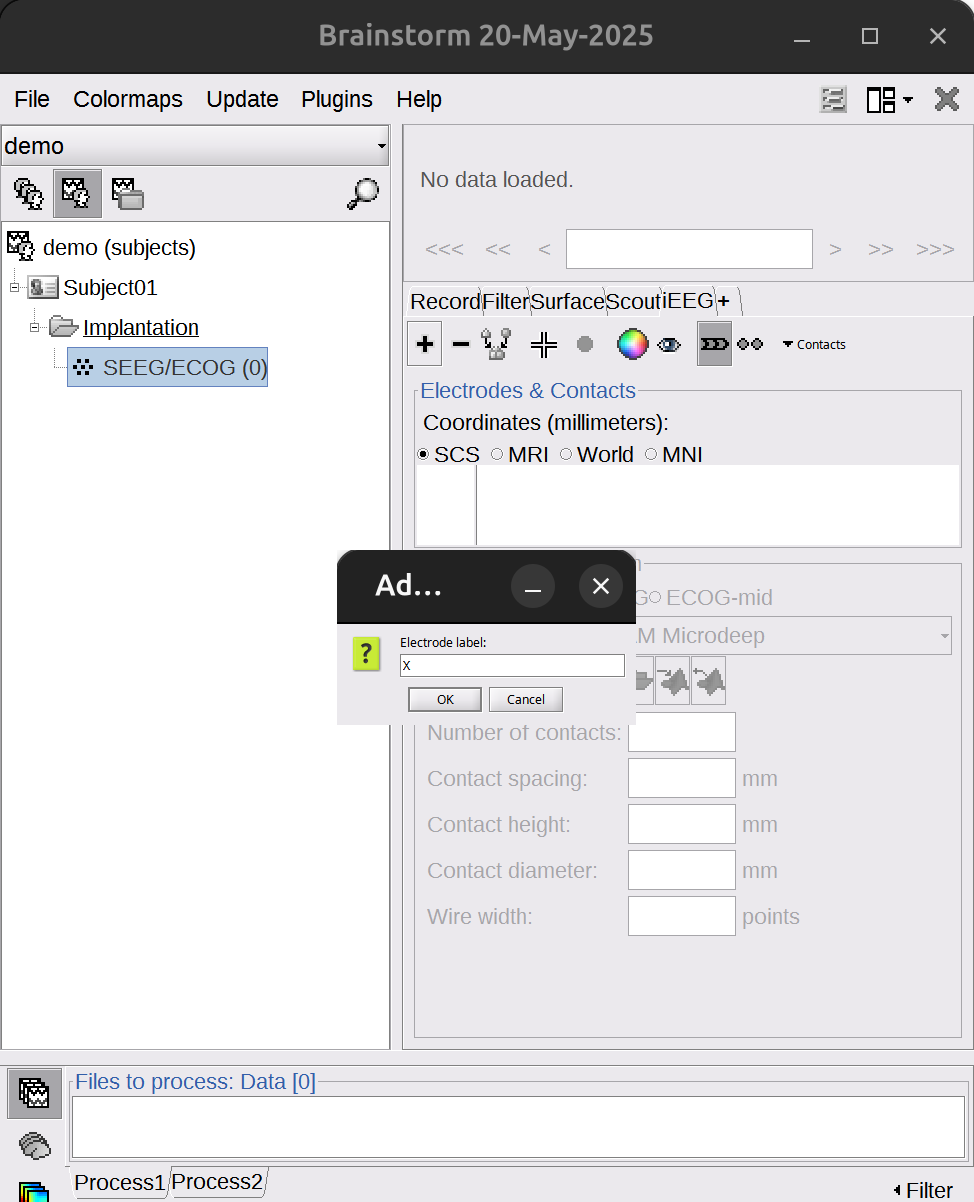This screenshot has width=974, height=1202.
Task: Select the sphere contacts display mode icon
Action: coord(750,344)
